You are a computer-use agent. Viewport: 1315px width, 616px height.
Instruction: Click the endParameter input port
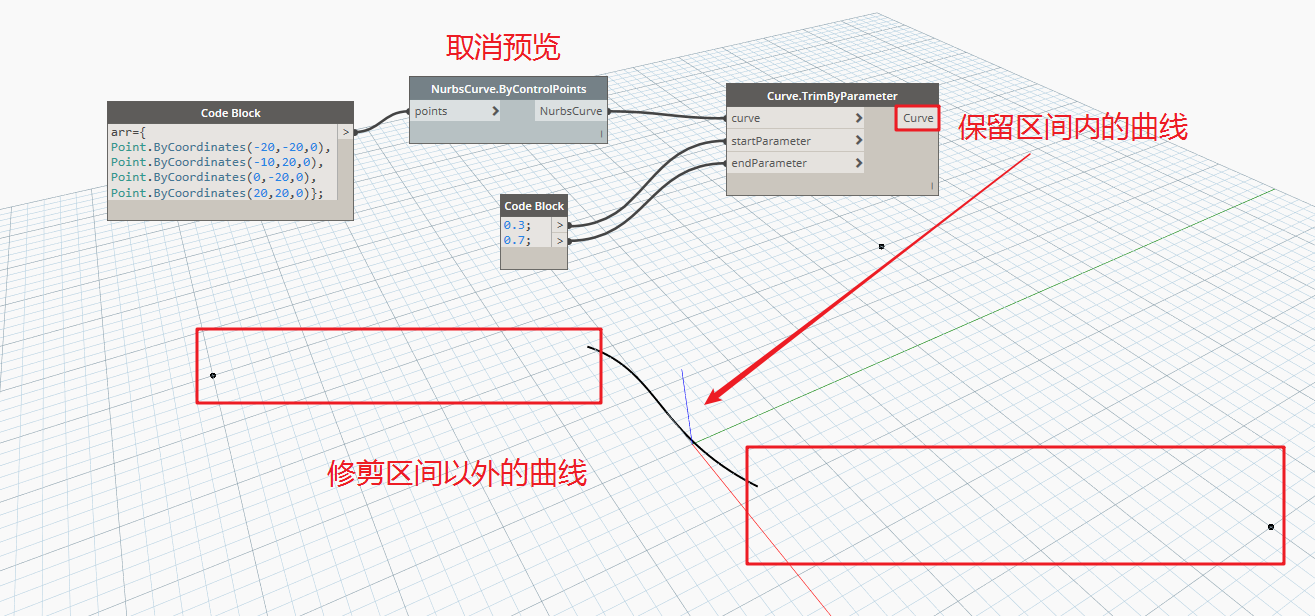coord(796,163)
